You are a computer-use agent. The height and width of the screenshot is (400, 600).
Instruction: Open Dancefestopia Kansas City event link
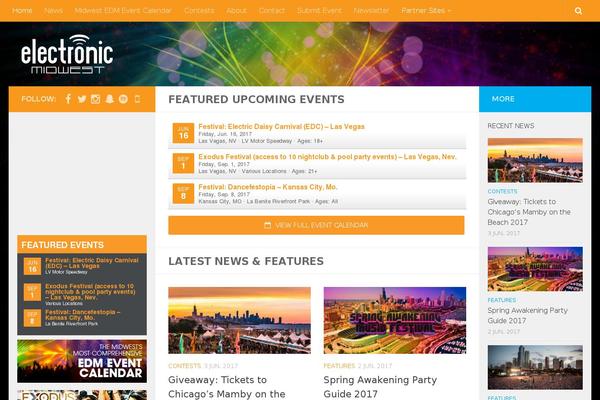[x=268, y=187]
